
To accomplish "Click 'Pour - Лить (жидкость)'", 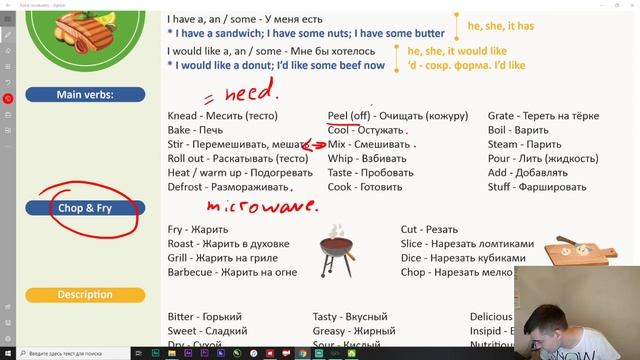I will pyautogui.click(x=543, y=158).
